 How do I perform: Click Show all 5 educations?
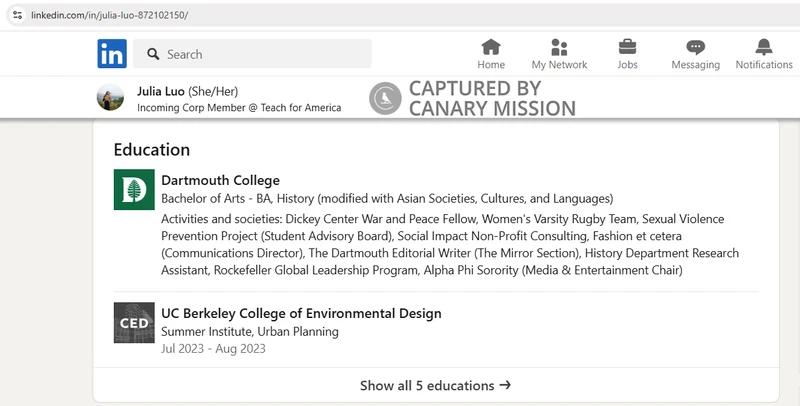435,386
